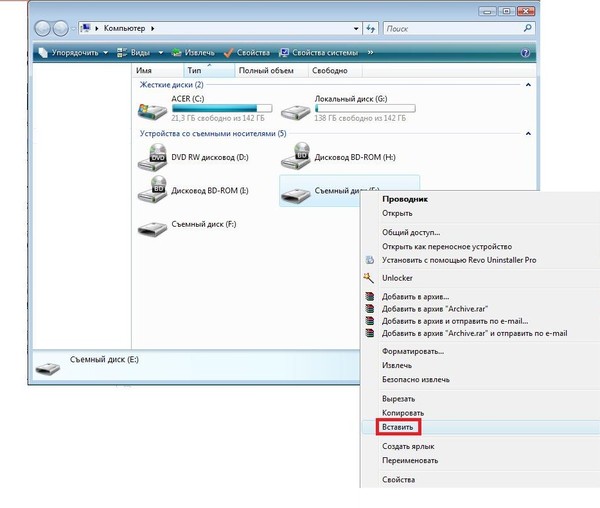Click Свойства in the toolbar
Screen dimensions: 600x508
click(247, 53)
